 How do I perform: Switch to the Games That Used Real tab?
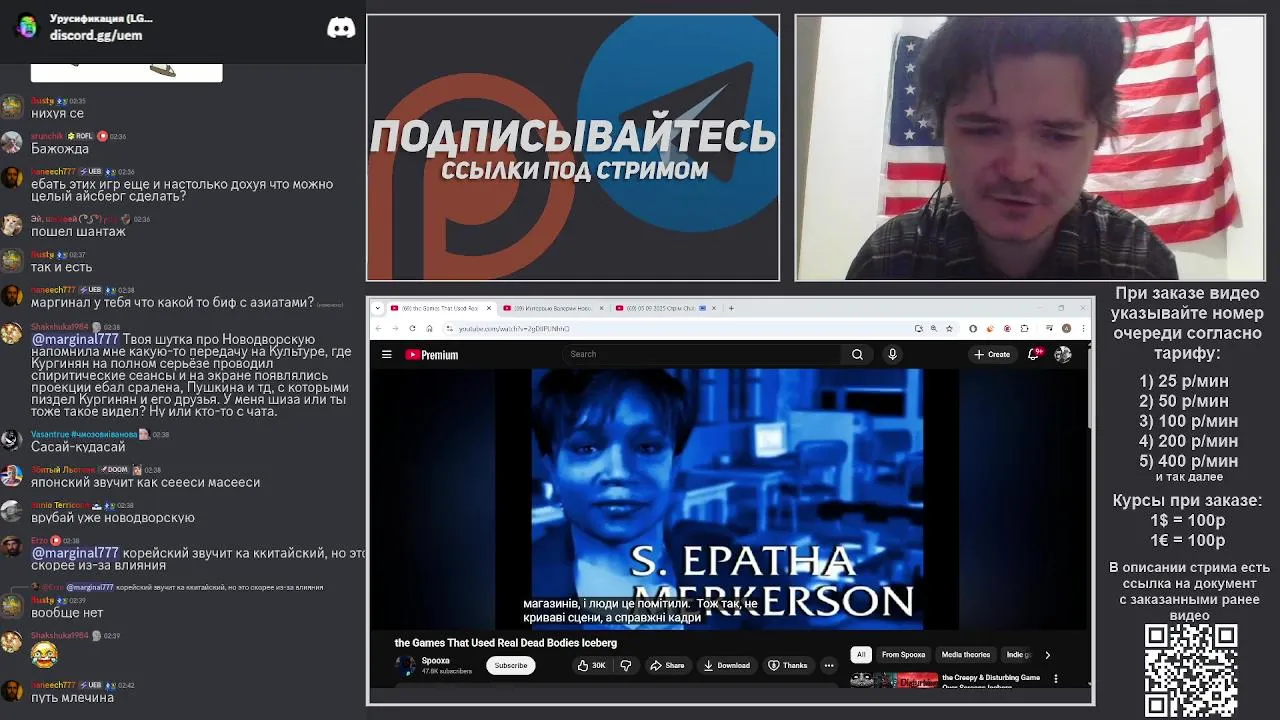tap(440, 308)
